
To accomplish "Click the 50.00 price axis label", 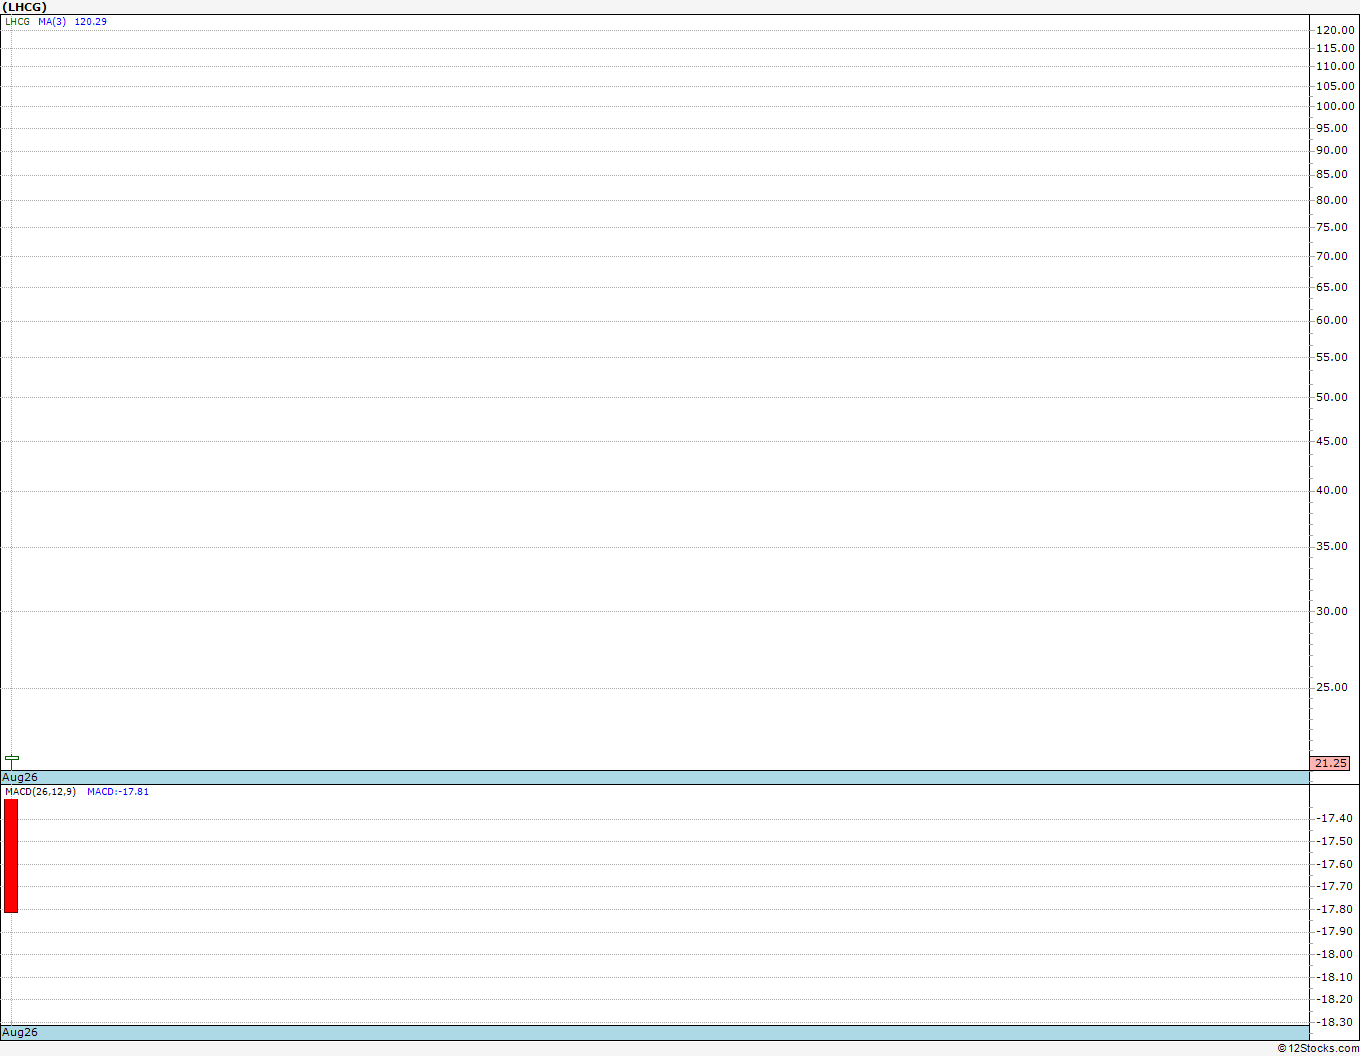I will [x=1332, y=397].
